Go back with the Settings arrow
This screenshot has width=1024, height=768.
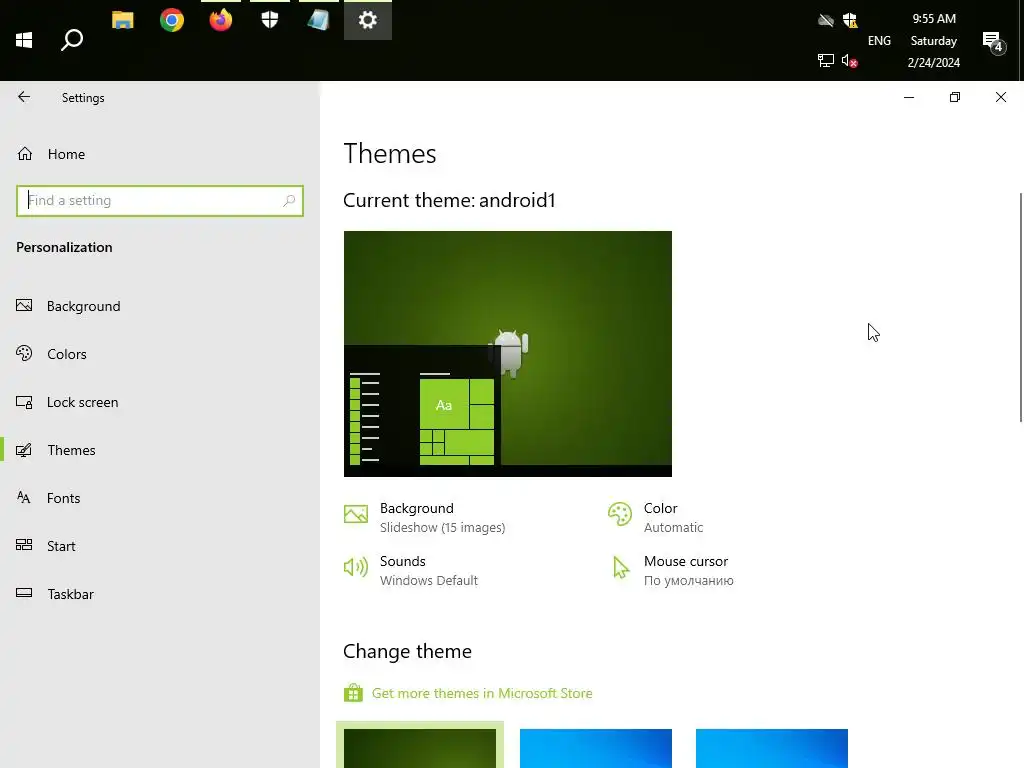point(24,97)
